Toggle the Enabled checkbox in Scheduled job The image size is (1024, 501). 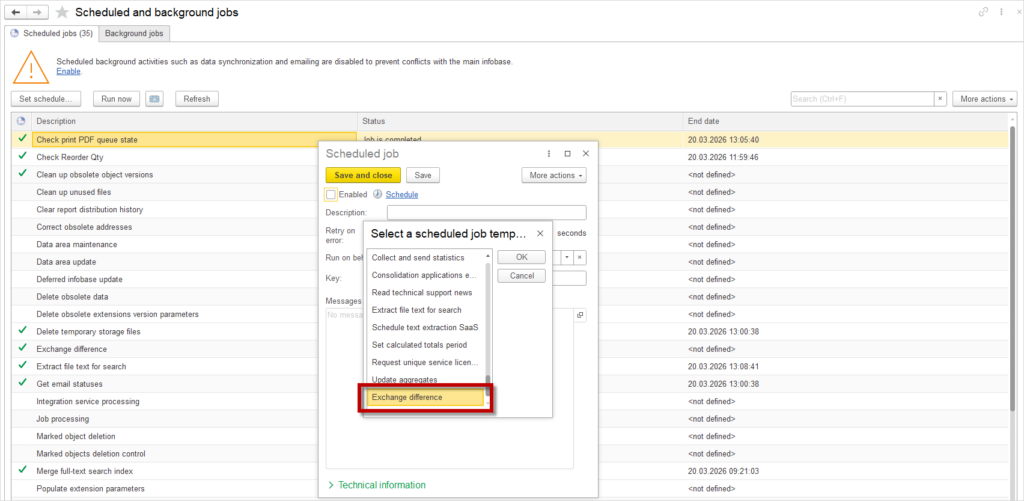331,194
